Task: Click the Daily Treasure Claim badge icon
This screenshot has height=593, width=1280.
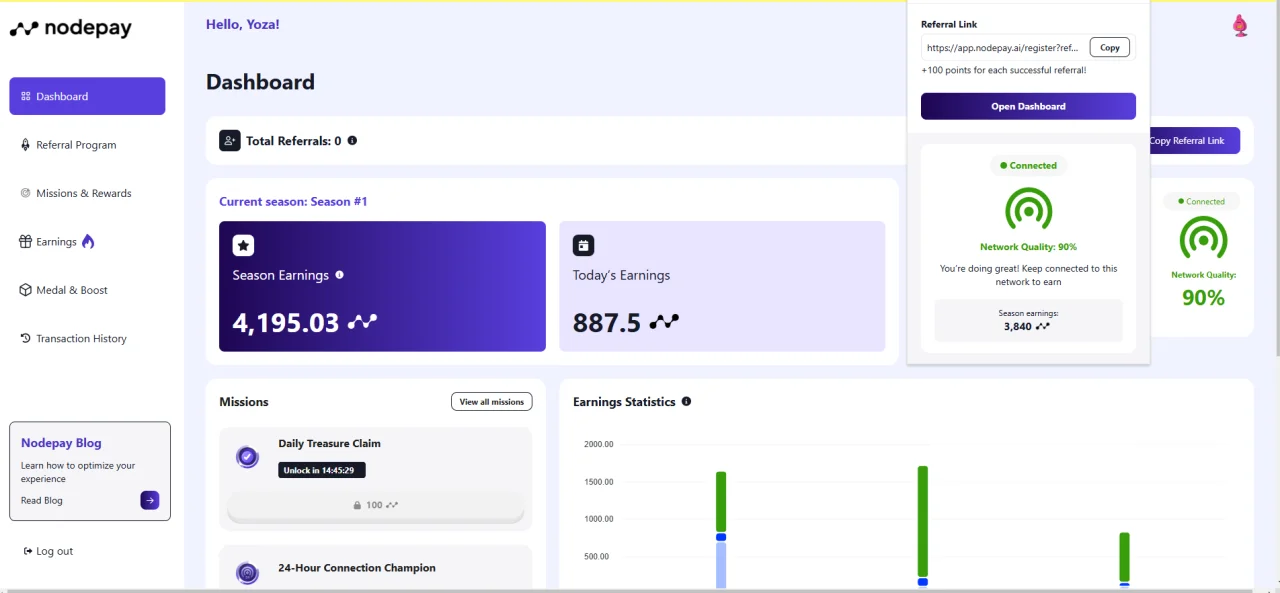Action: pos(247,457)
